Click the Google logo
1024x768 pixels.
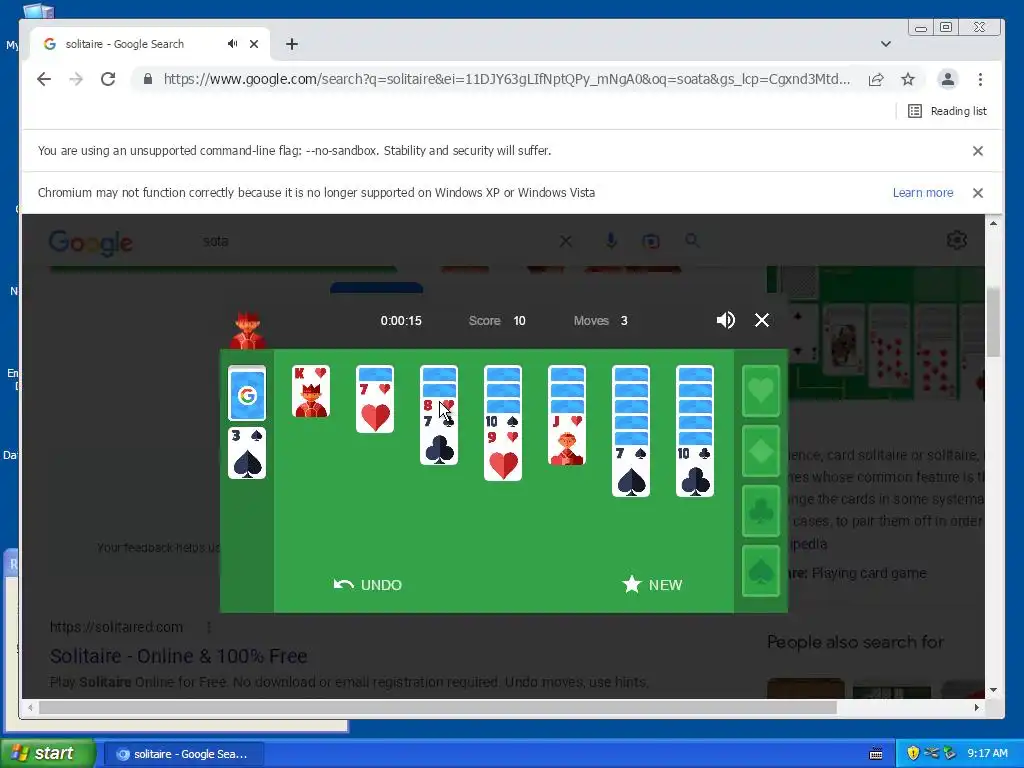point(91,243)
